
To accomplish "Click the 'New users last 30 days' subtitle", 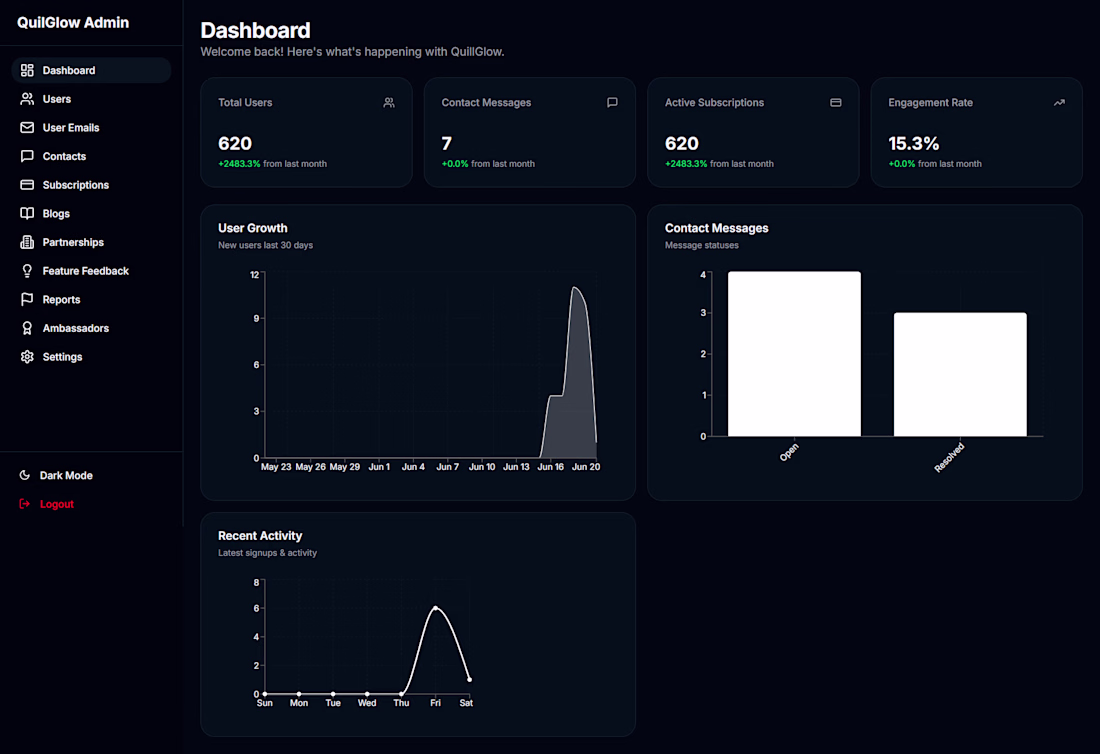I will [x=265, y=245].
